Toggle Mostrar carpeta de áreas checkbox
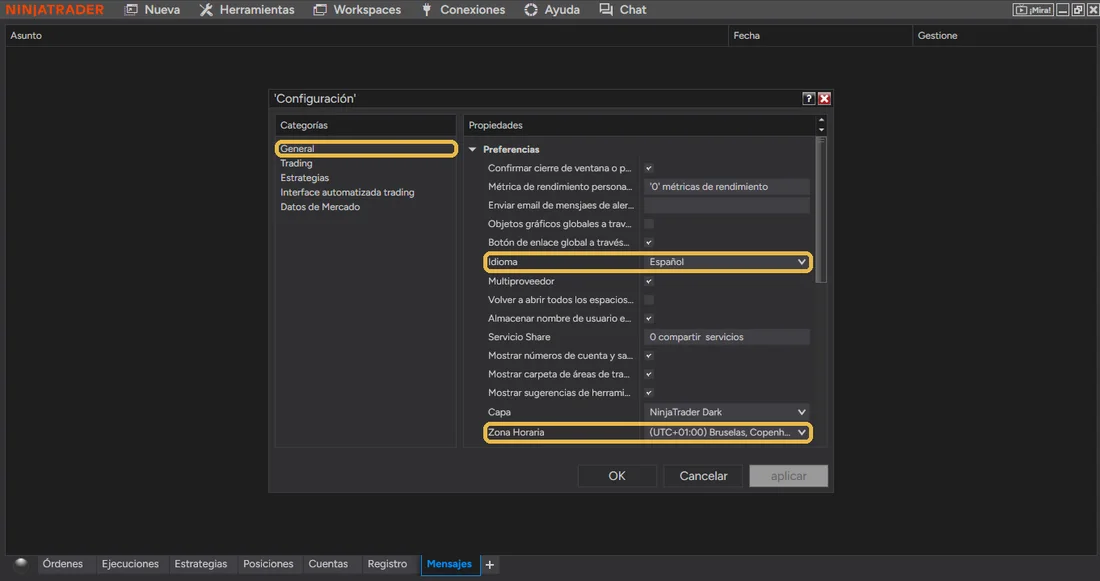The width and height of the screenshot is (1100, 581). click(x=649, y=375)
